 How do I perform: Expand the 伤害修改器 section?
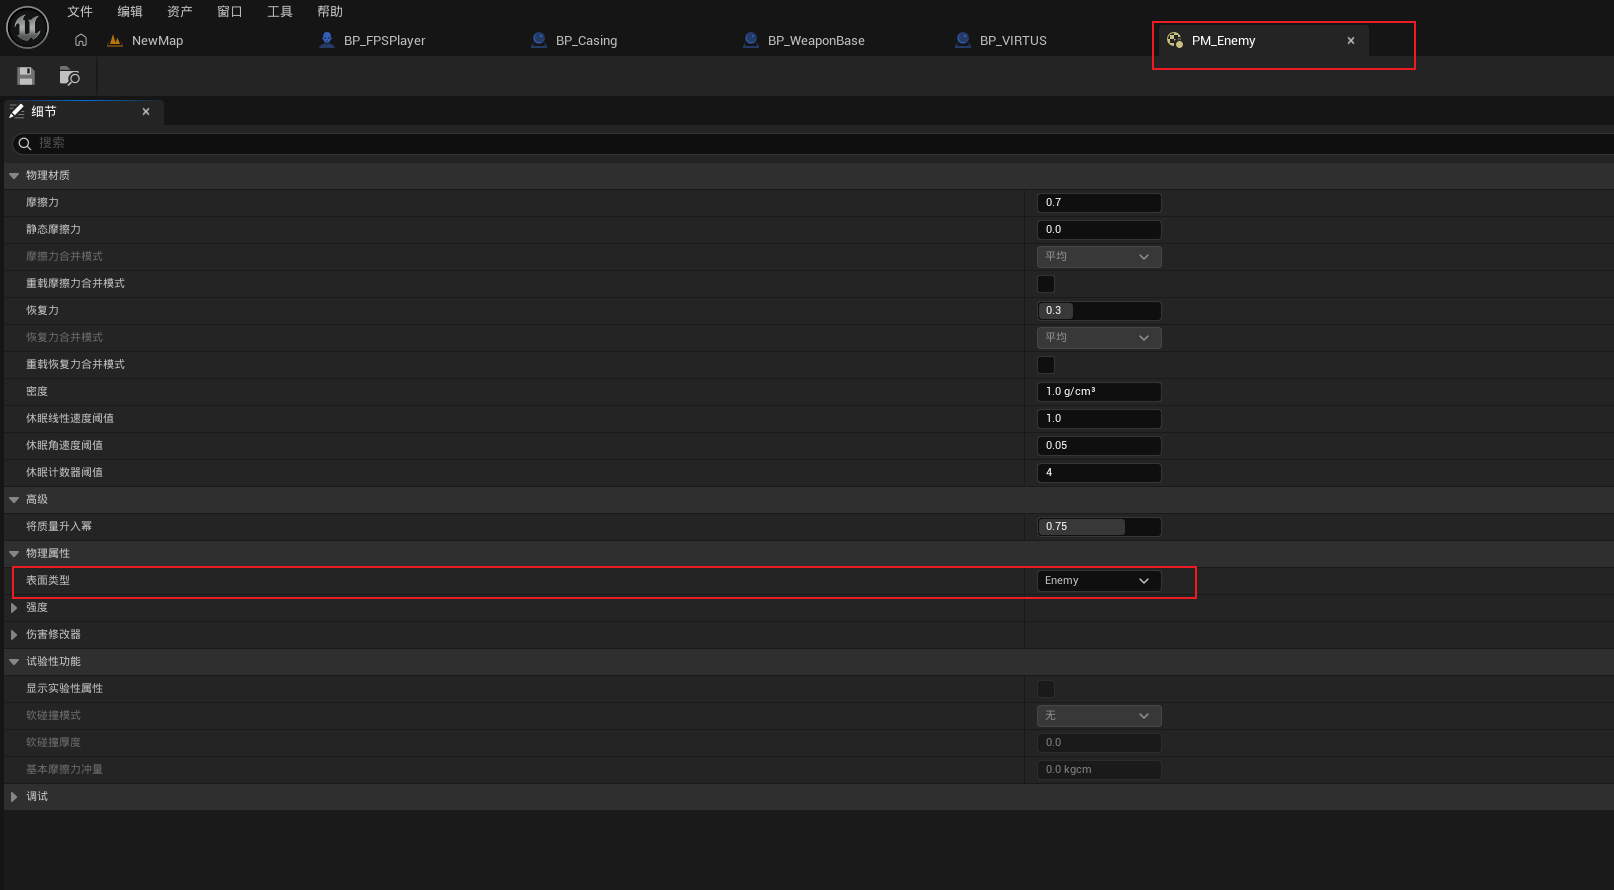pos(14,635)
